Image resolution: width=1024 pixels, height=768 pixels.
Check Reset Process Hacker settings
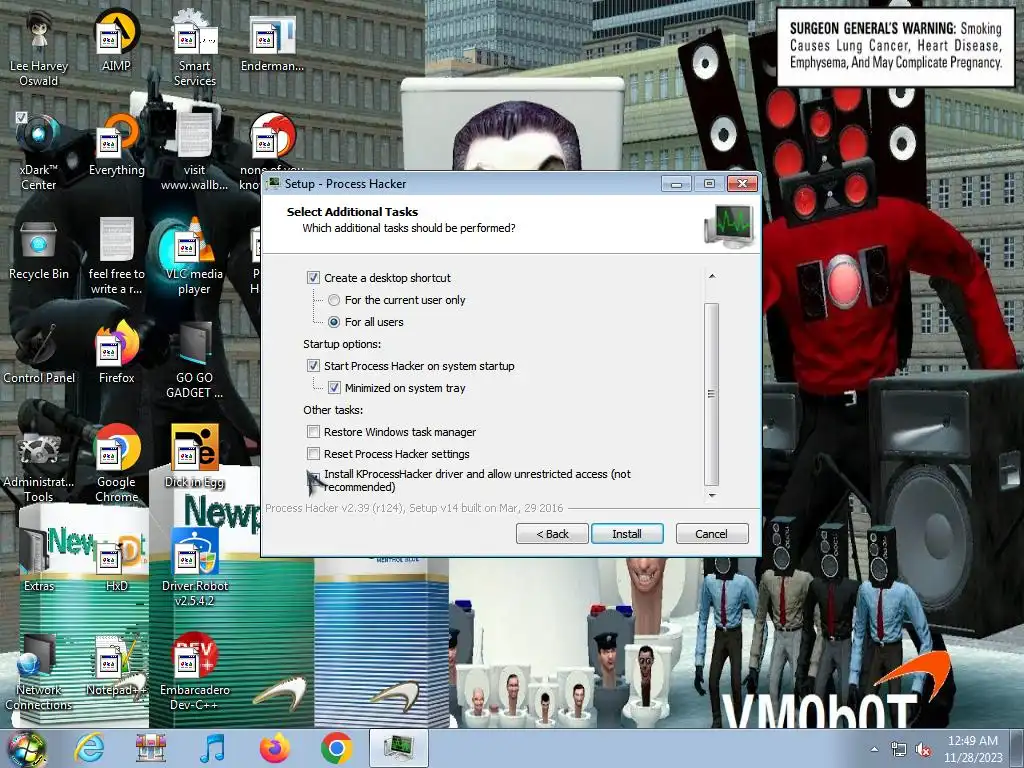(313, 454)
